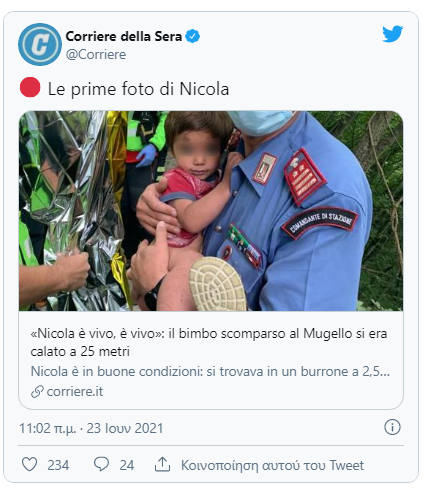The height and width of the screenshot is (493, 426).
Task: Open tweet timestamp 11:02 π.μ. 23 Ιουν 2021
Action: (91, 428)
